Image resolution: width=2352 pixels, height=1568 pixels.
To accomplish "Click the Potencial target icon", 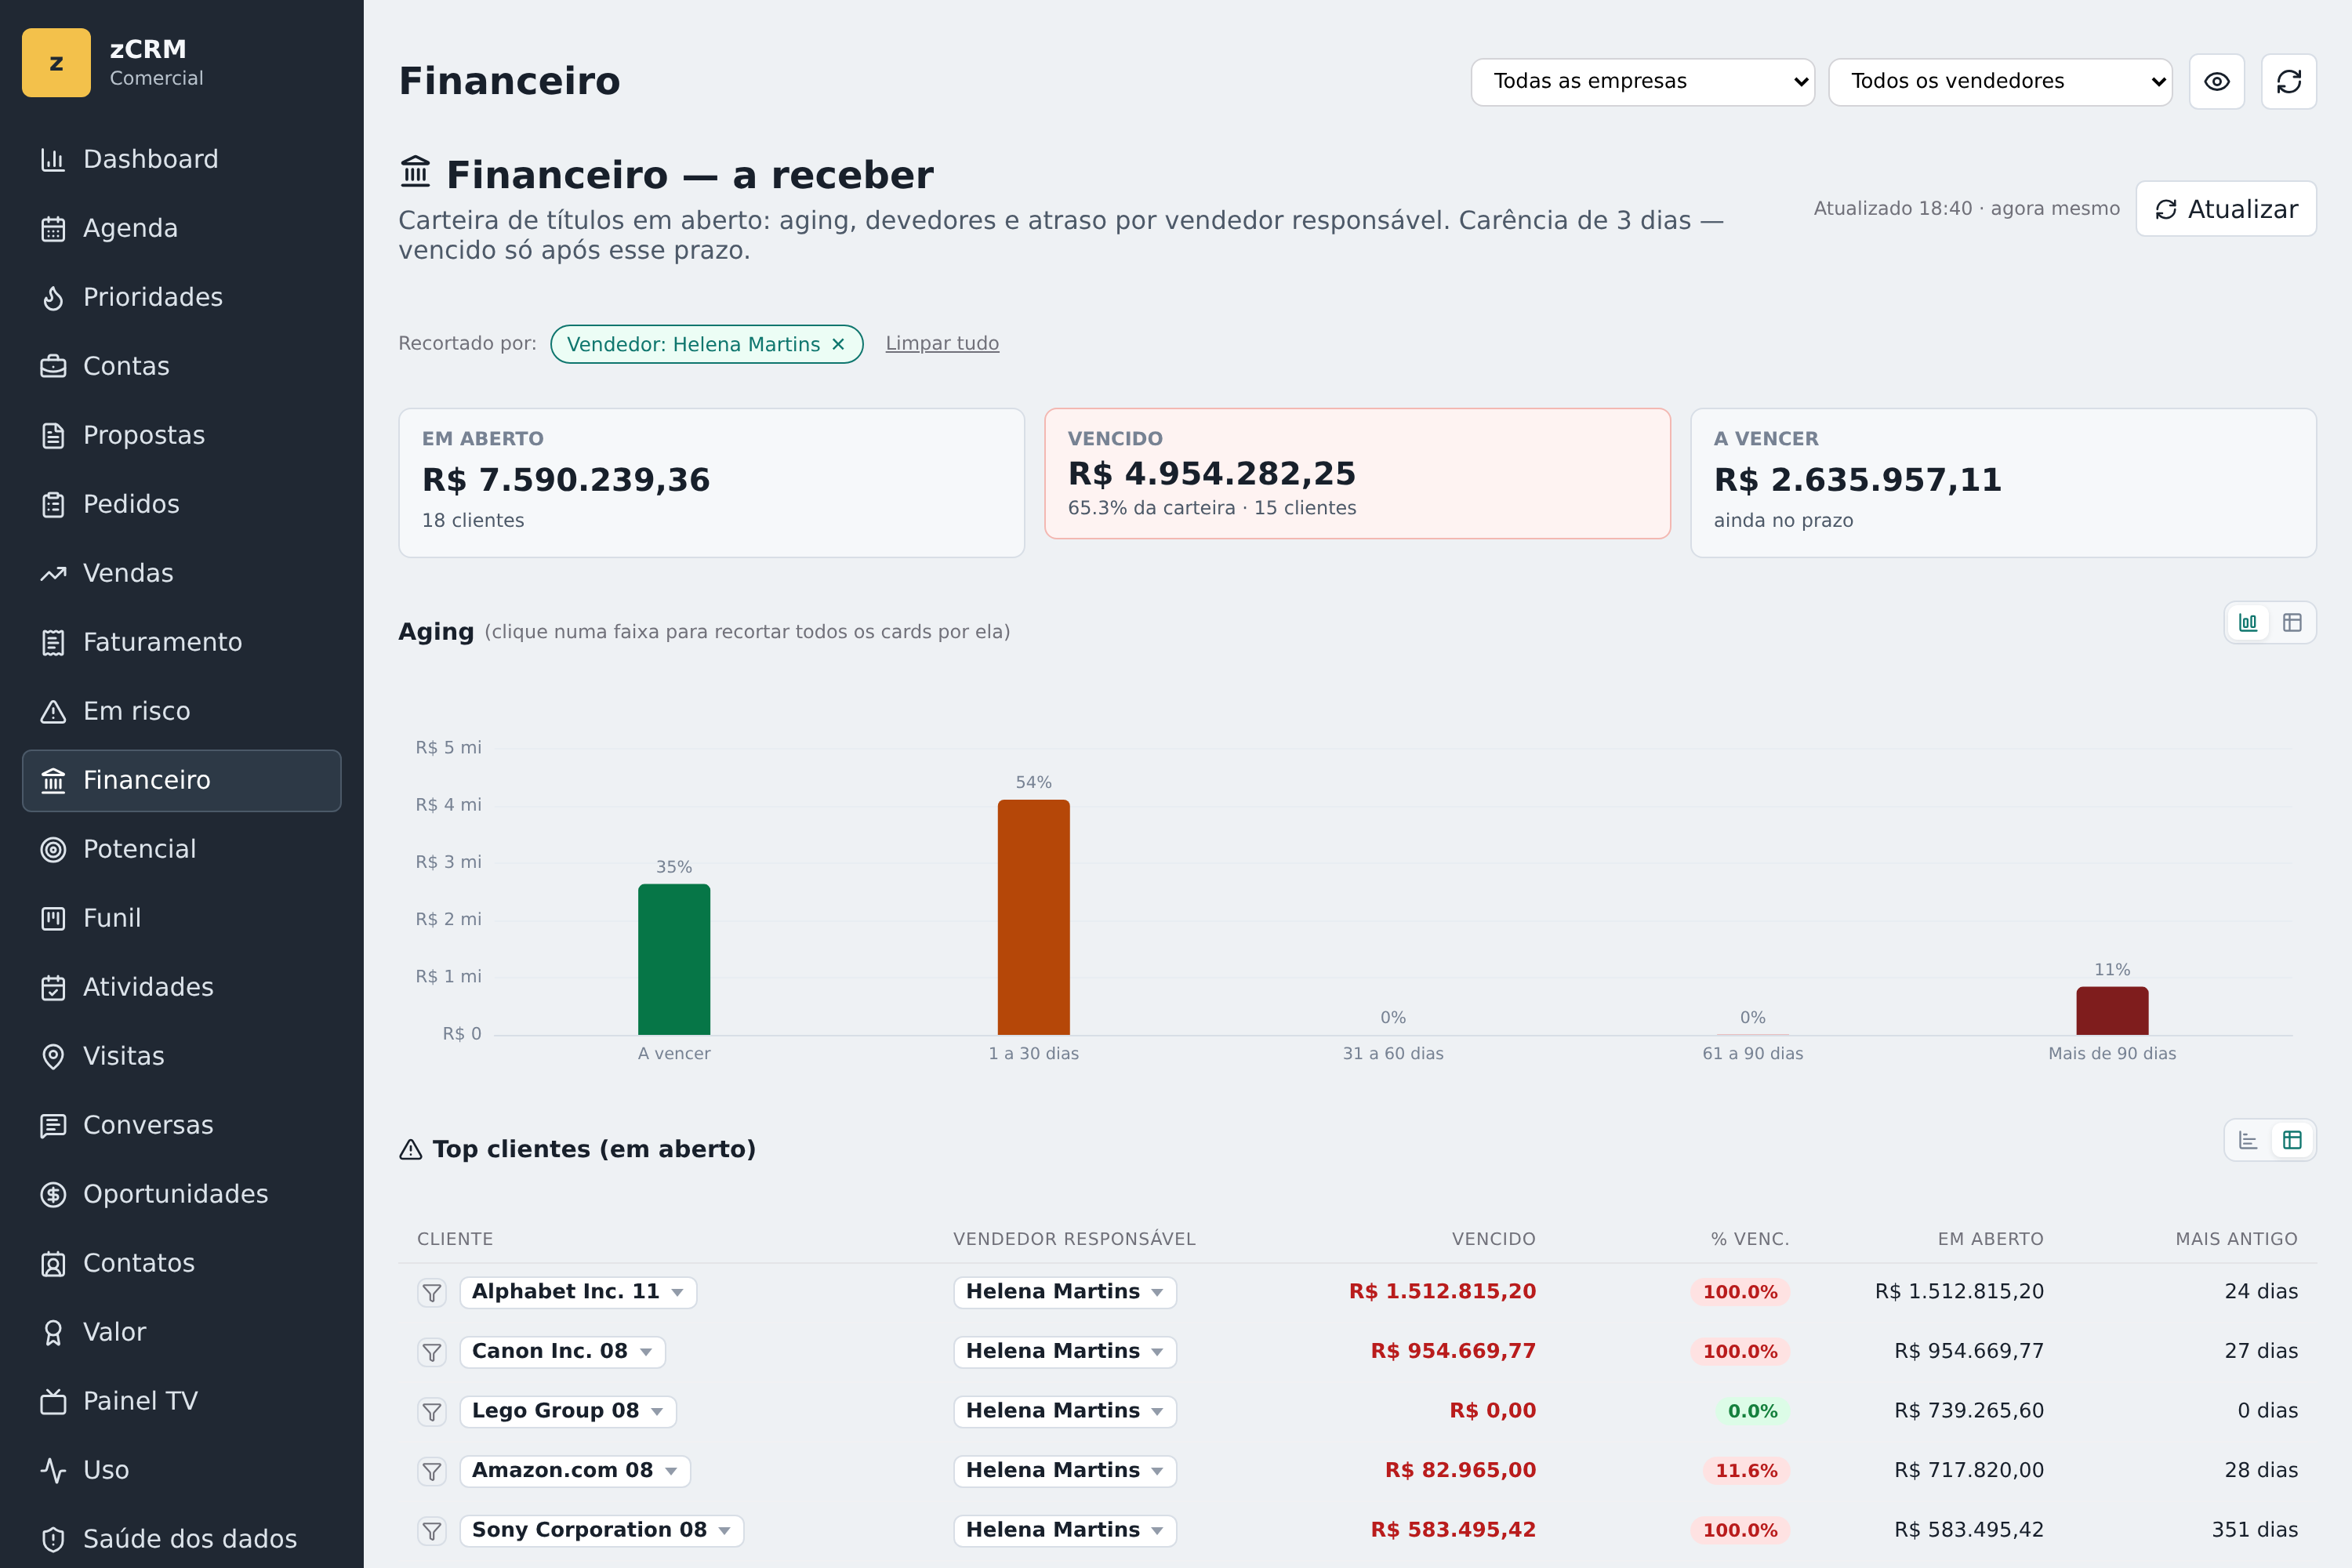I will [x=53, y=849].
